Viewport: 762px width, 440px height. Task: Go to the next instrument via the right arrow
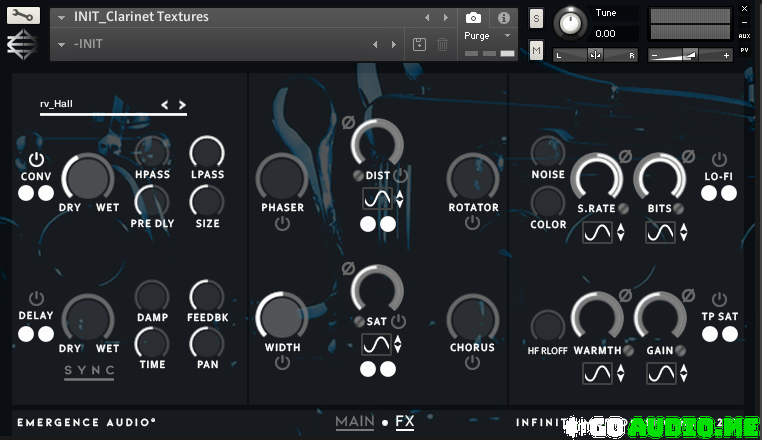pos(446,18)
